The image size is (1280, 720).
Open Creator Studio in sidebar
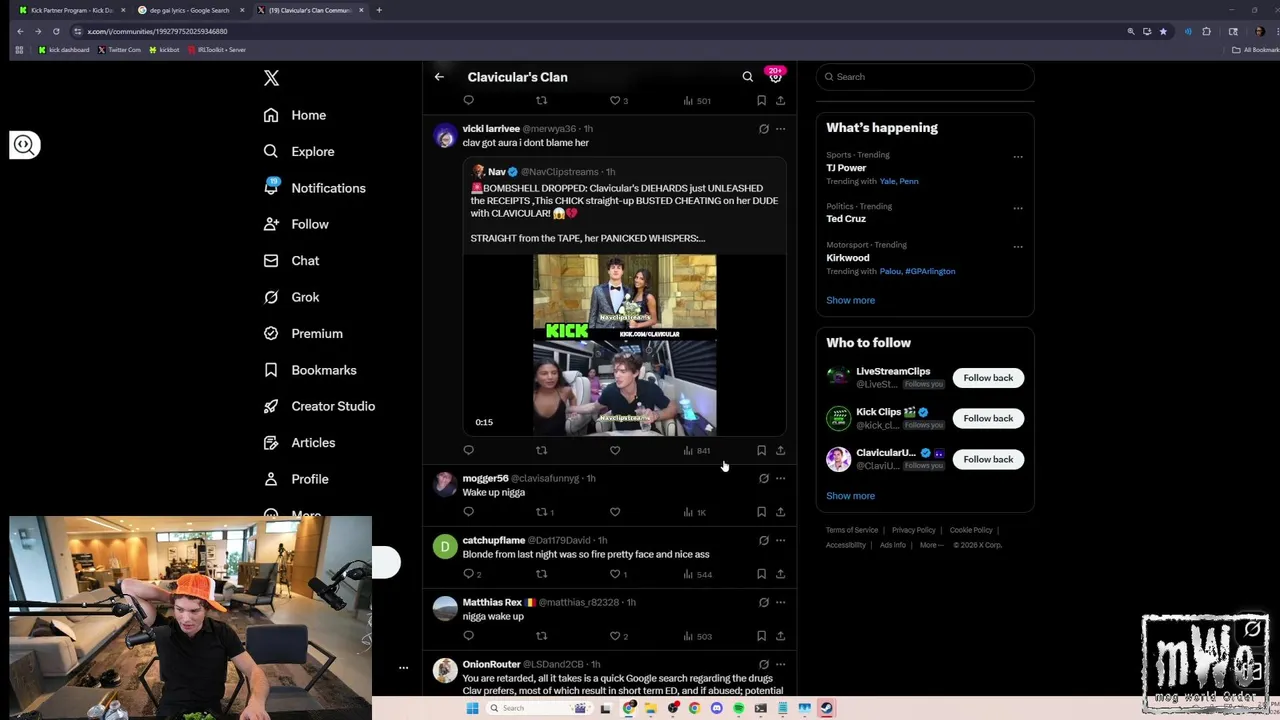click(x=319, y=406)
